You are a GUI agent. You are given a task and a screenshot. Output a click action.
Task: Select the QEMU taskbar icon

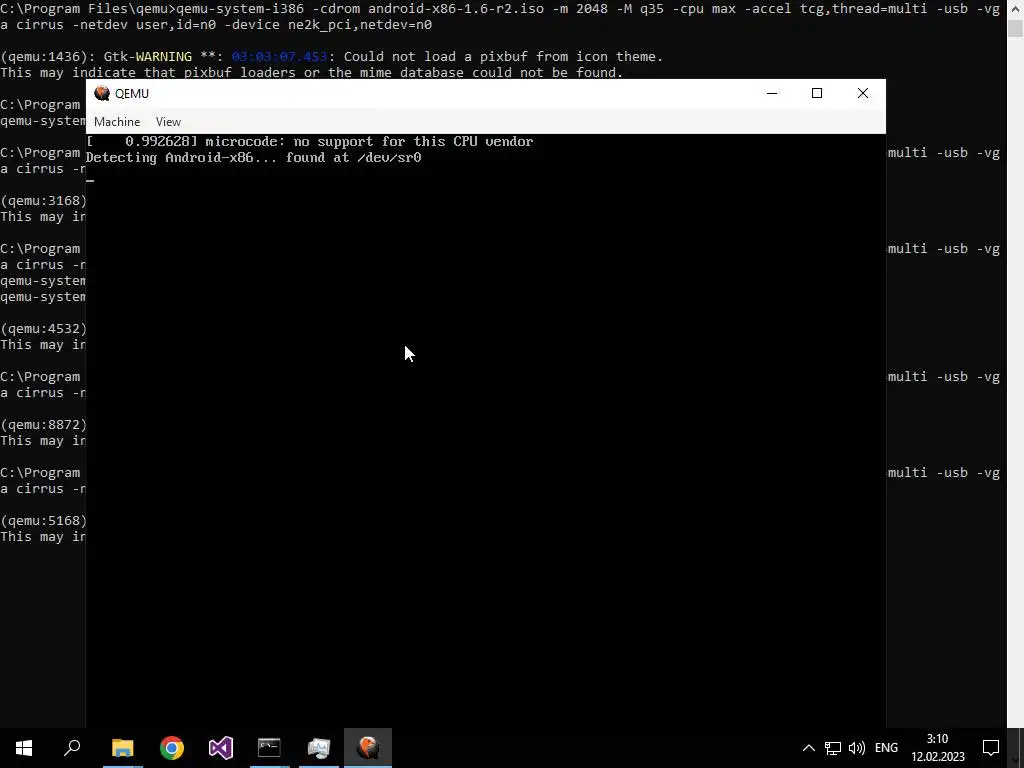[x=368, y=748]
